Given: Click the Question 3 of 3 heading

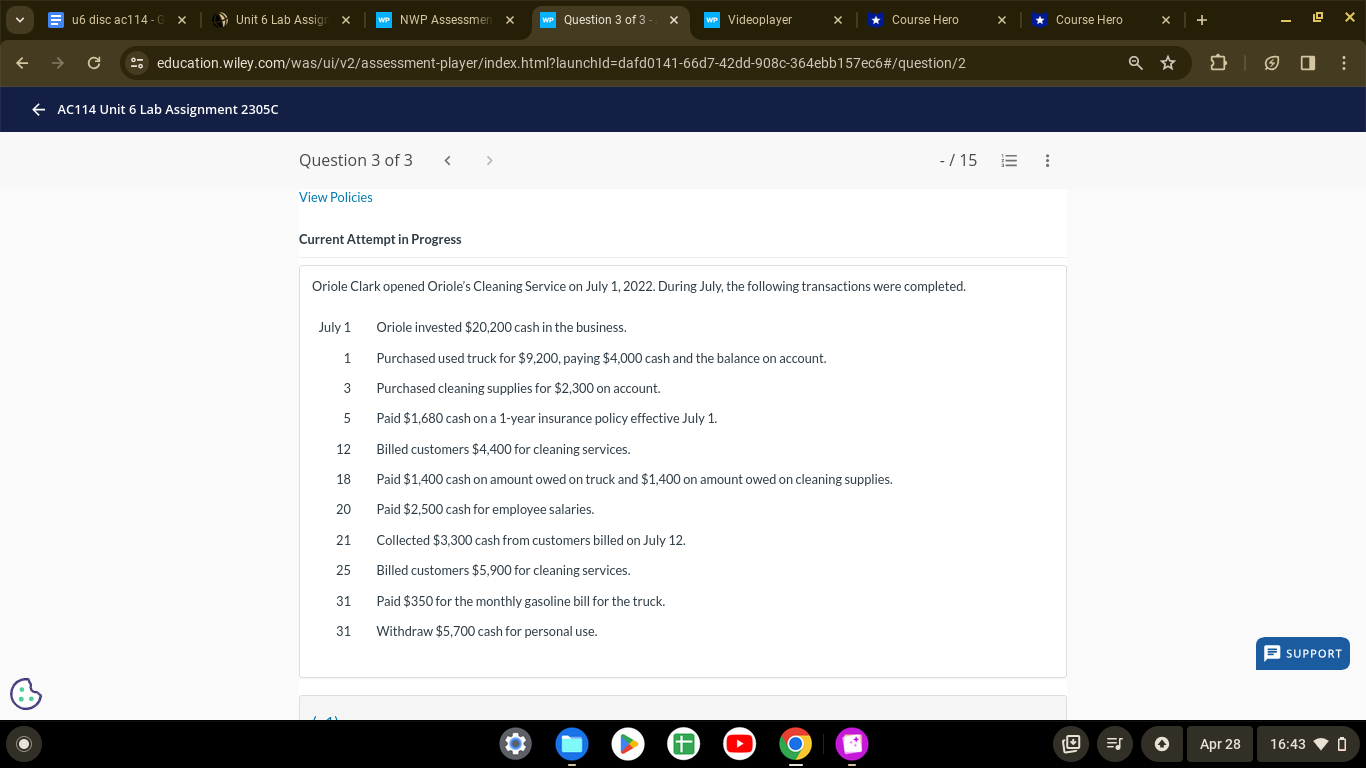Looking at the screenshot, I should click(x=356, y=160).
